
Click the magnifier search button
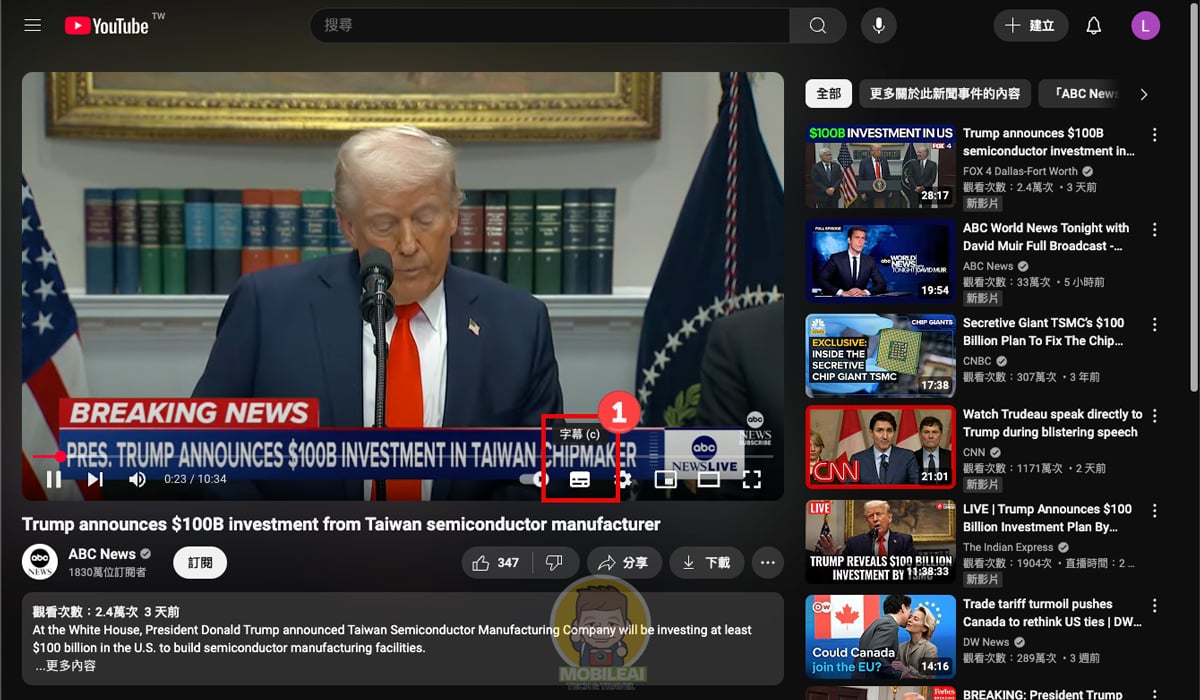(818, 26)
